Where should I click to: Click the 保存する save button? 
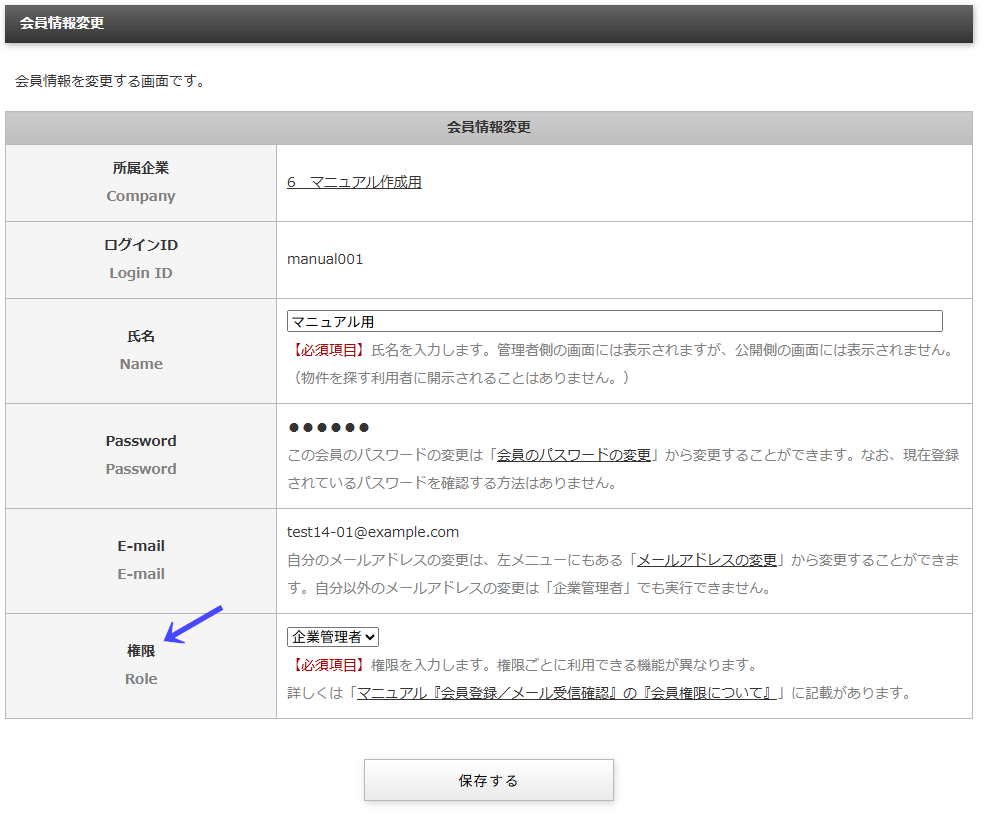coord(488,780)
